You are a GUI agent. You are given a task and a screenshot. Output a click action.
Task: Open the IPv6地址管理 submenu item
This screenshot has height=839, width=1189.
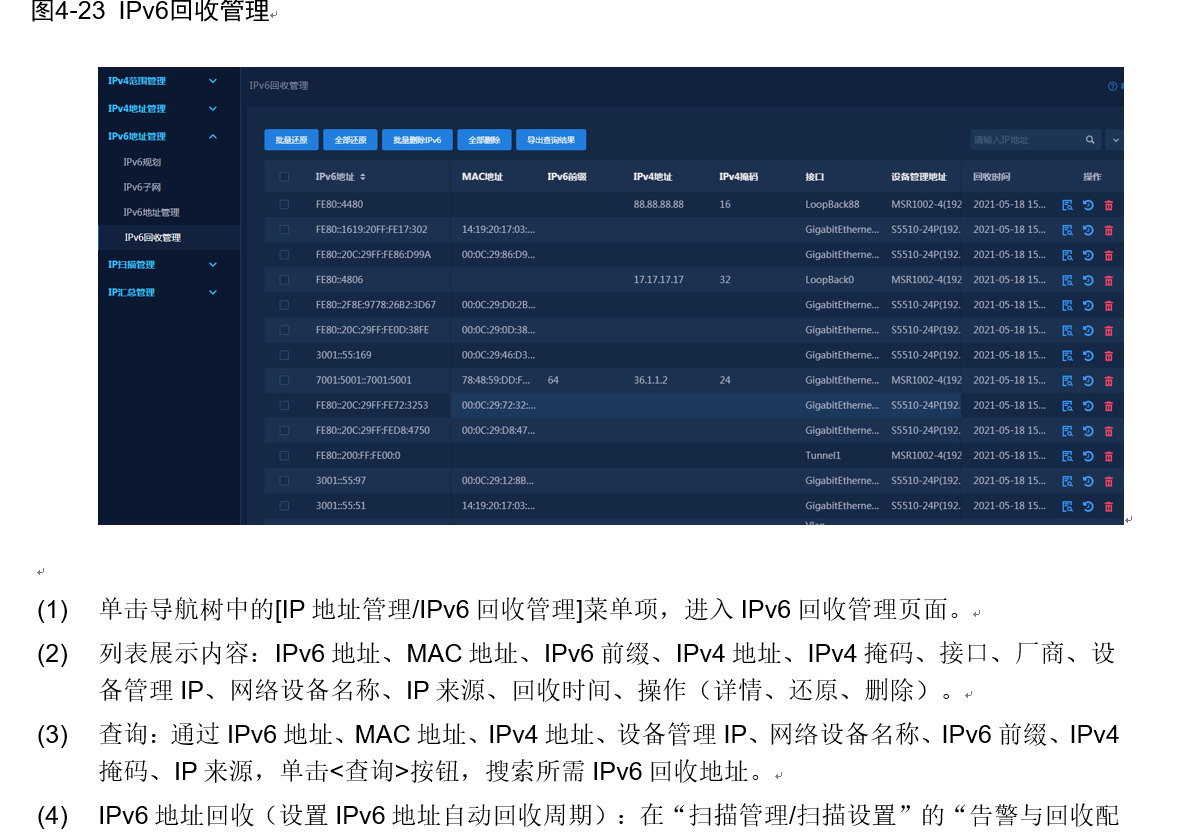(x=151, y=212)
